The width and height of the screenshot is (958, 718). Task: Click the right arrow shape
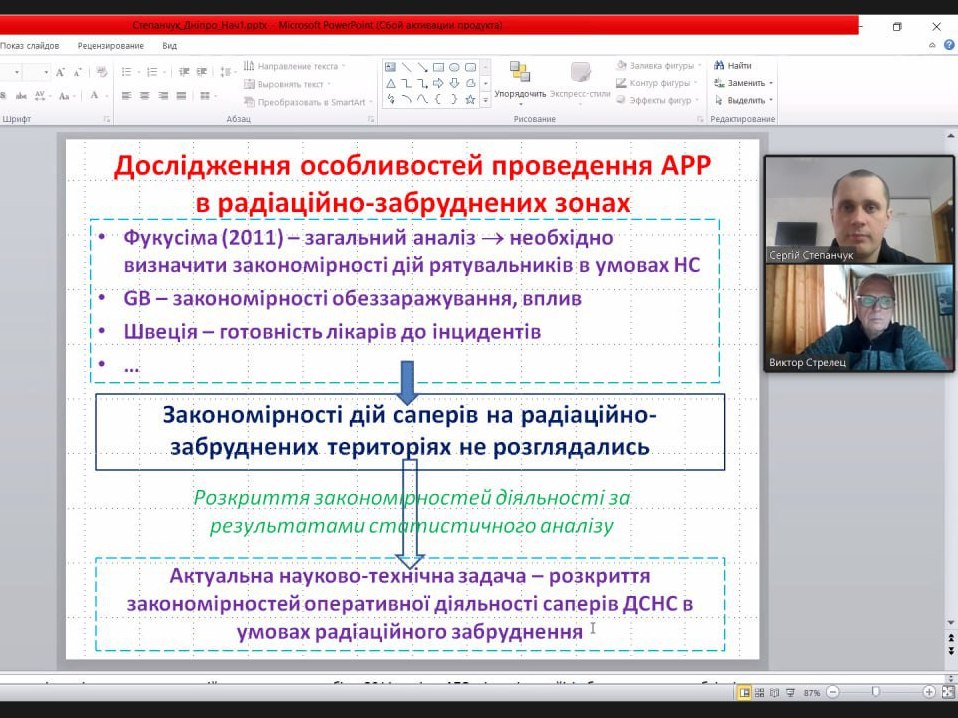439,83
